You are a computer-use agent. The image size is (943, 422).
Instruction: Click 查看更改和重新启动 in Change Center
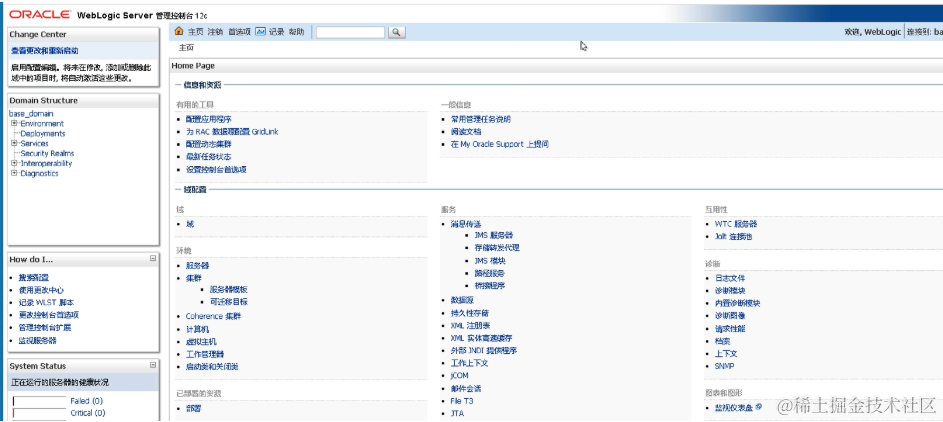click(45, 51)
